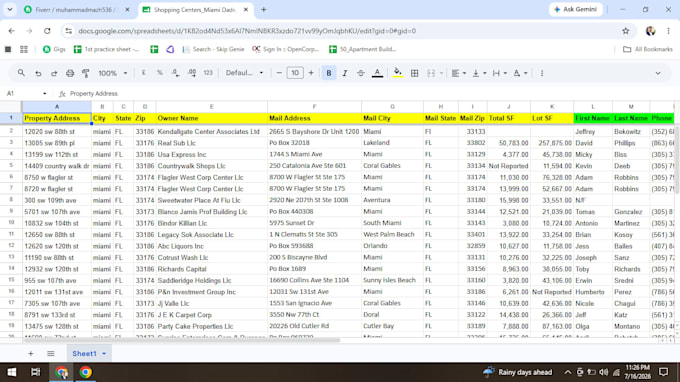Bookmark this page with the star
This screenshot has width=680, height=382.
625,31
